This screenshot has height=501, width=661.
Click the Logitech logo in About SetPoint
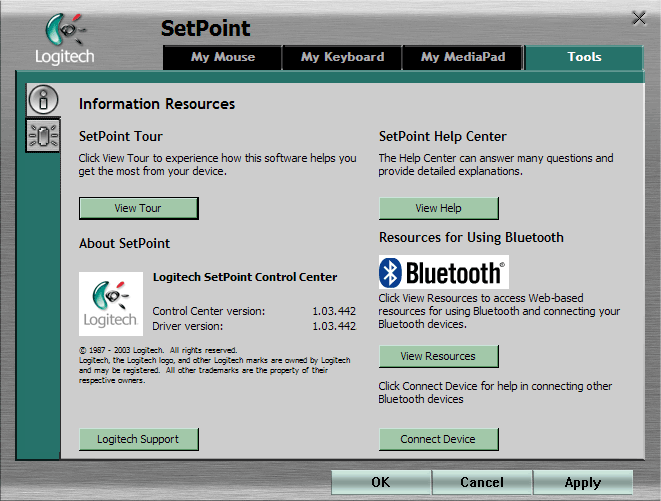111,304
